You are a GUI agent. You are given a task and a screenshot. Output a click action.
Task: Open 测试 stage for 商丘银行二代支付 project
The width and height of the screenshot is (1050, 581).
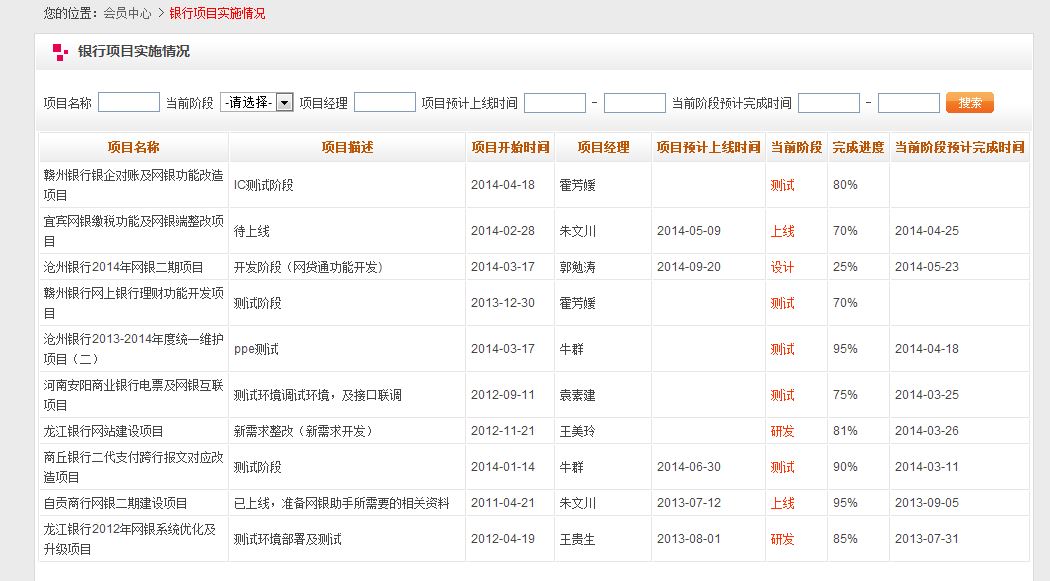point(782,467)
